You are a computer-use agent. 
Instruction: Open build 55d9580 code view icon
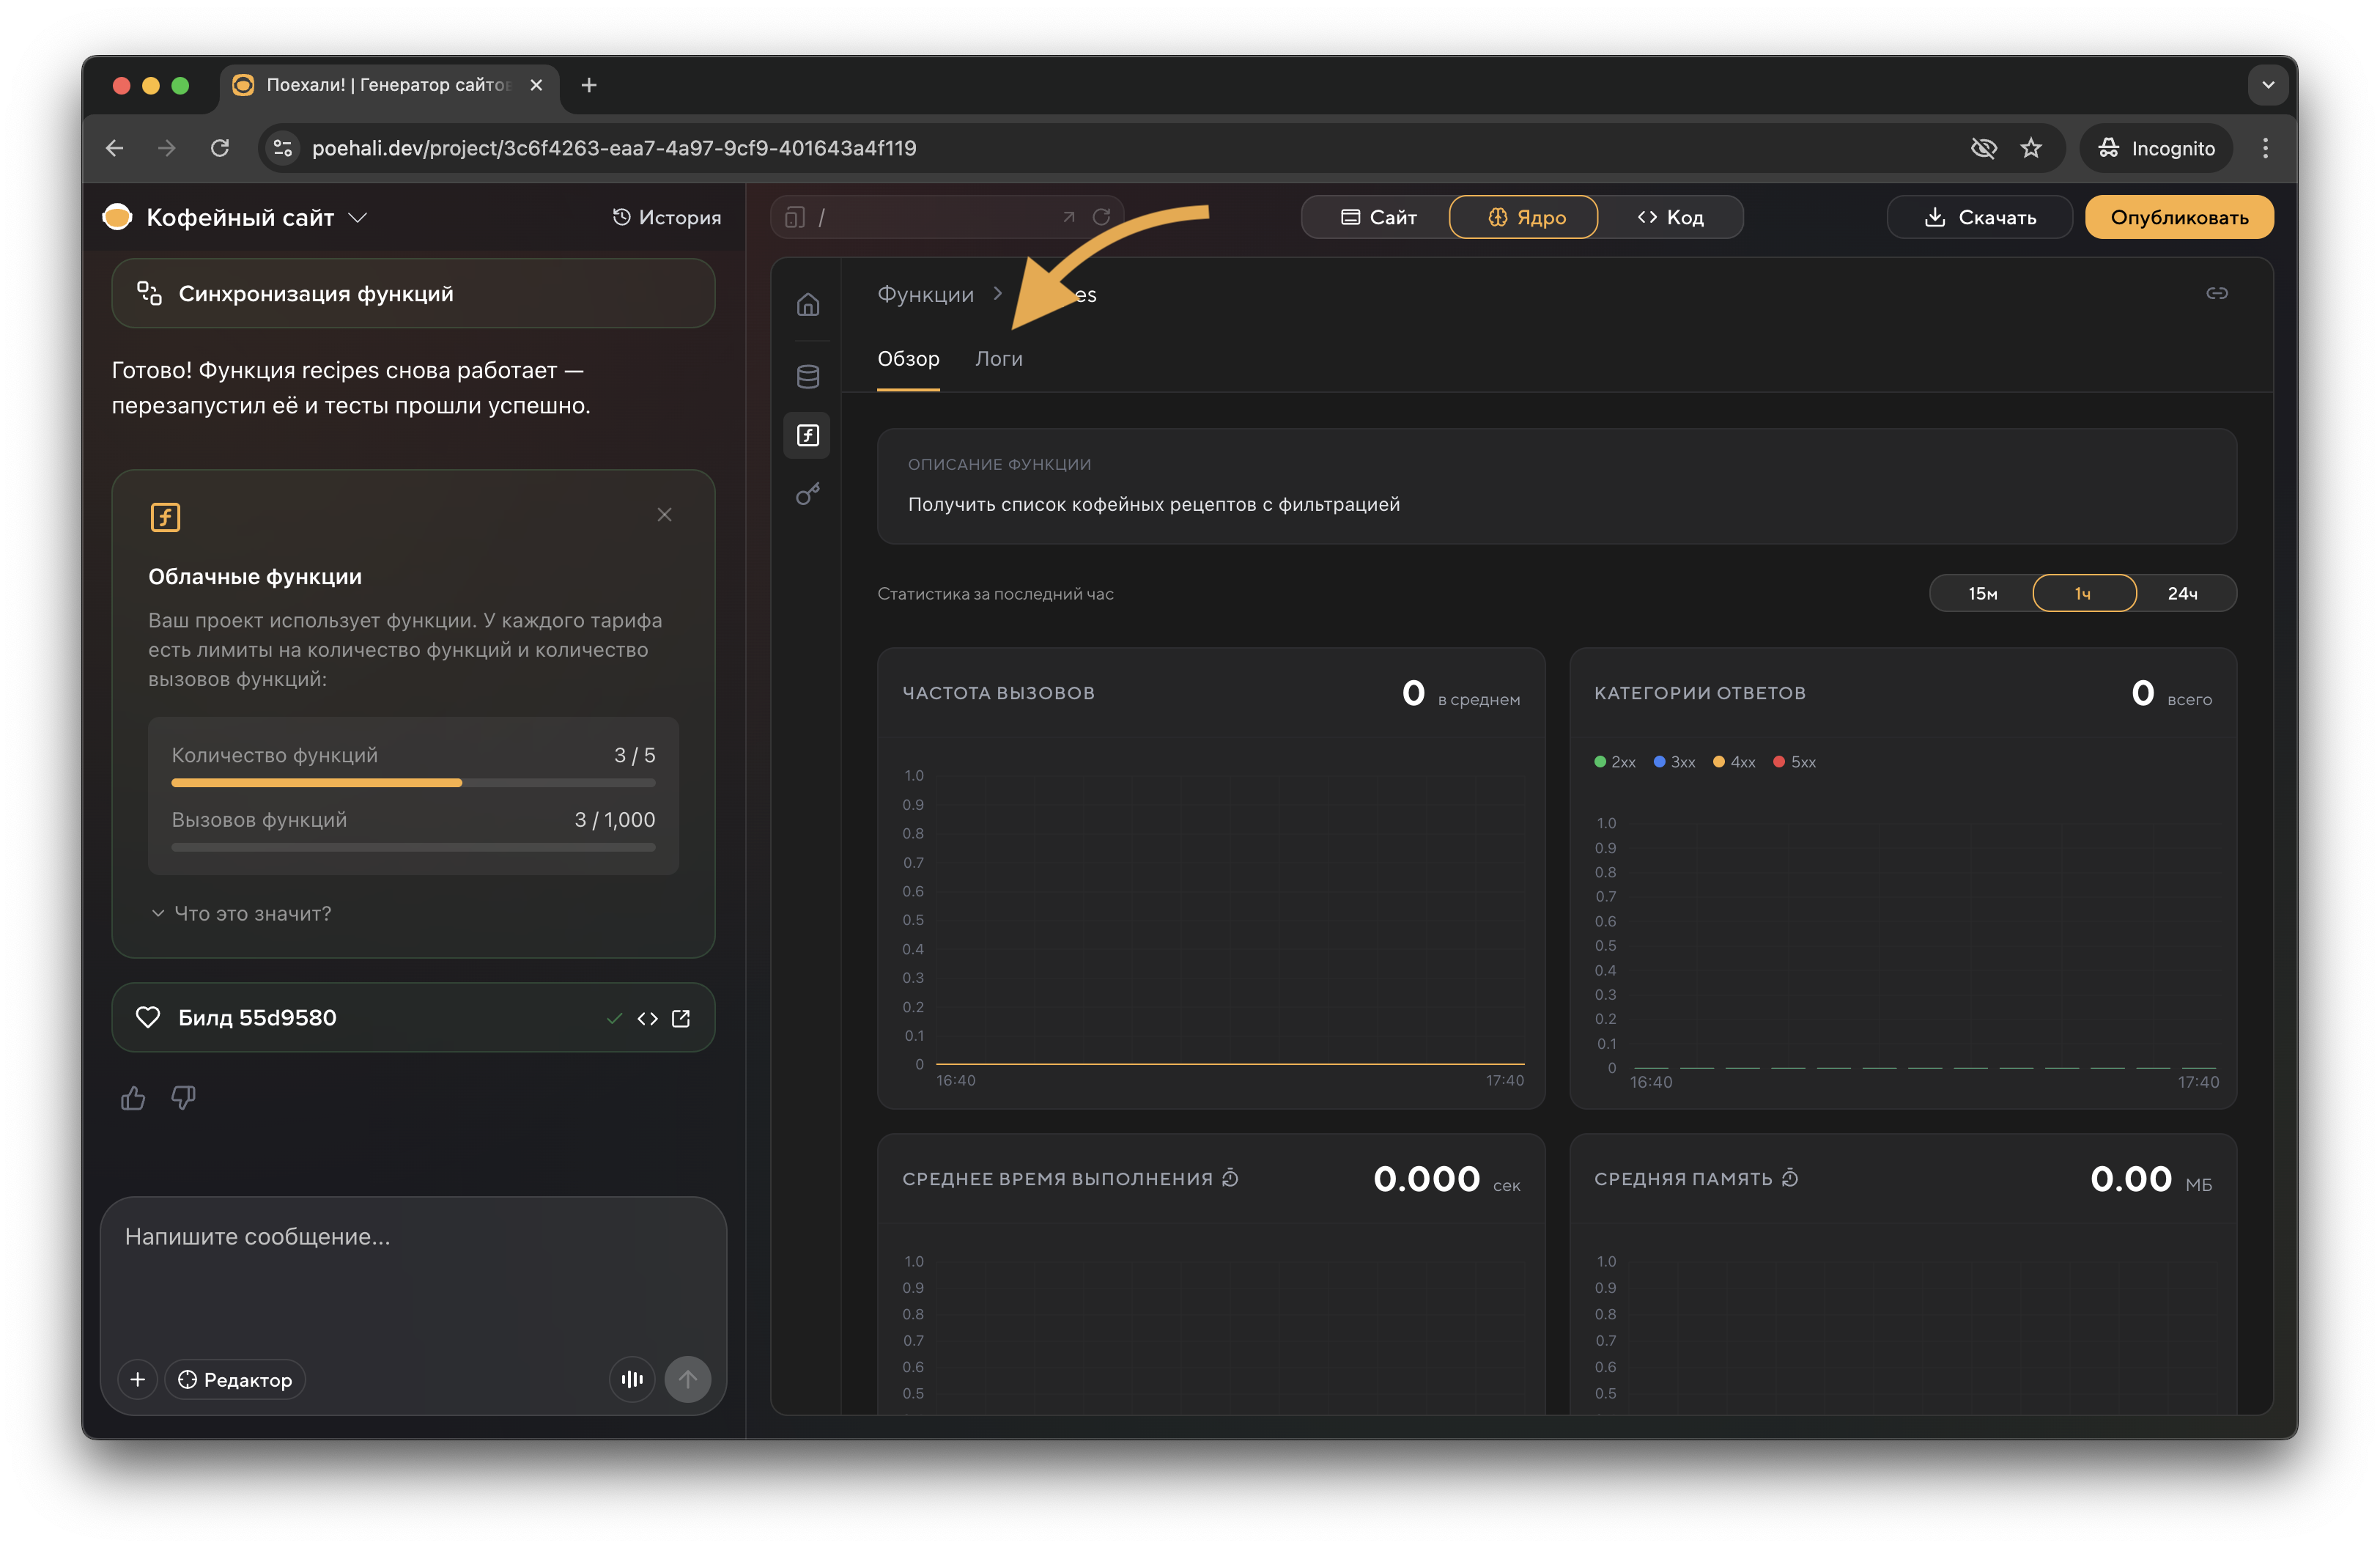pos(647,1018)
